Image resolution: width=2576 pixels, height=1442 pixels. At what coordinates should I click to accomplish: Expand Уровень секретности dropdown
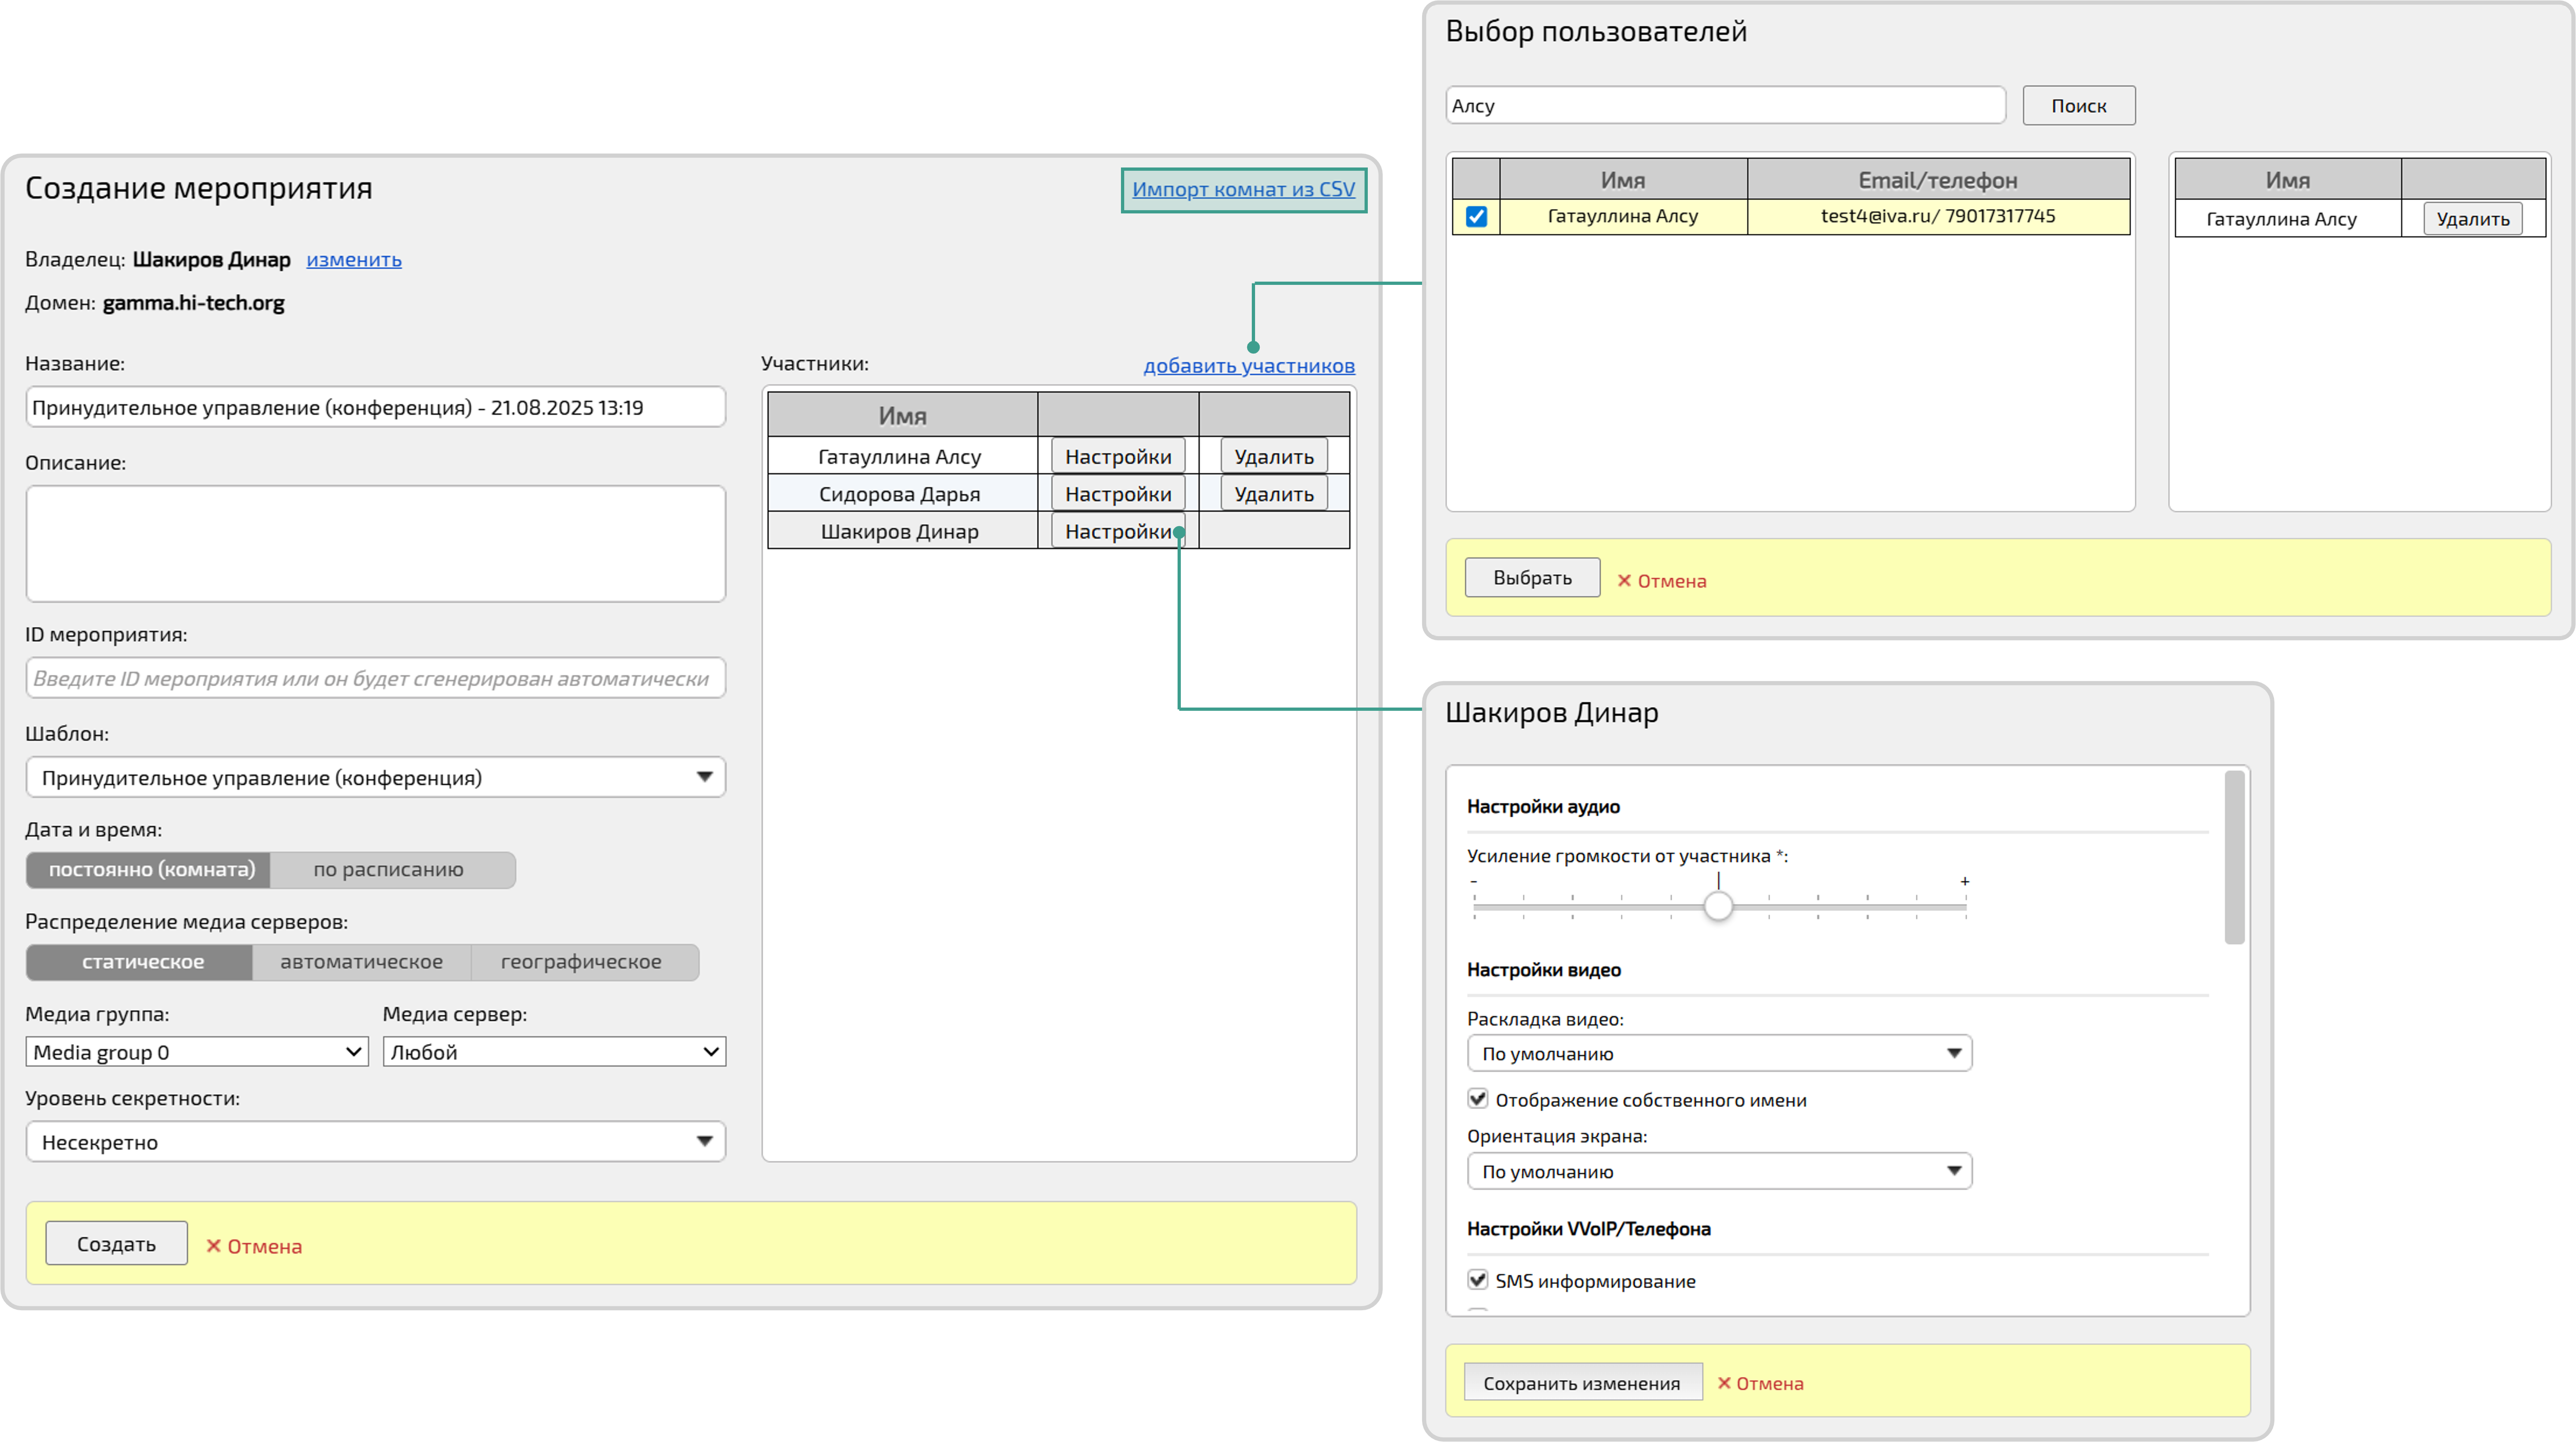[x=375, y=1142]
